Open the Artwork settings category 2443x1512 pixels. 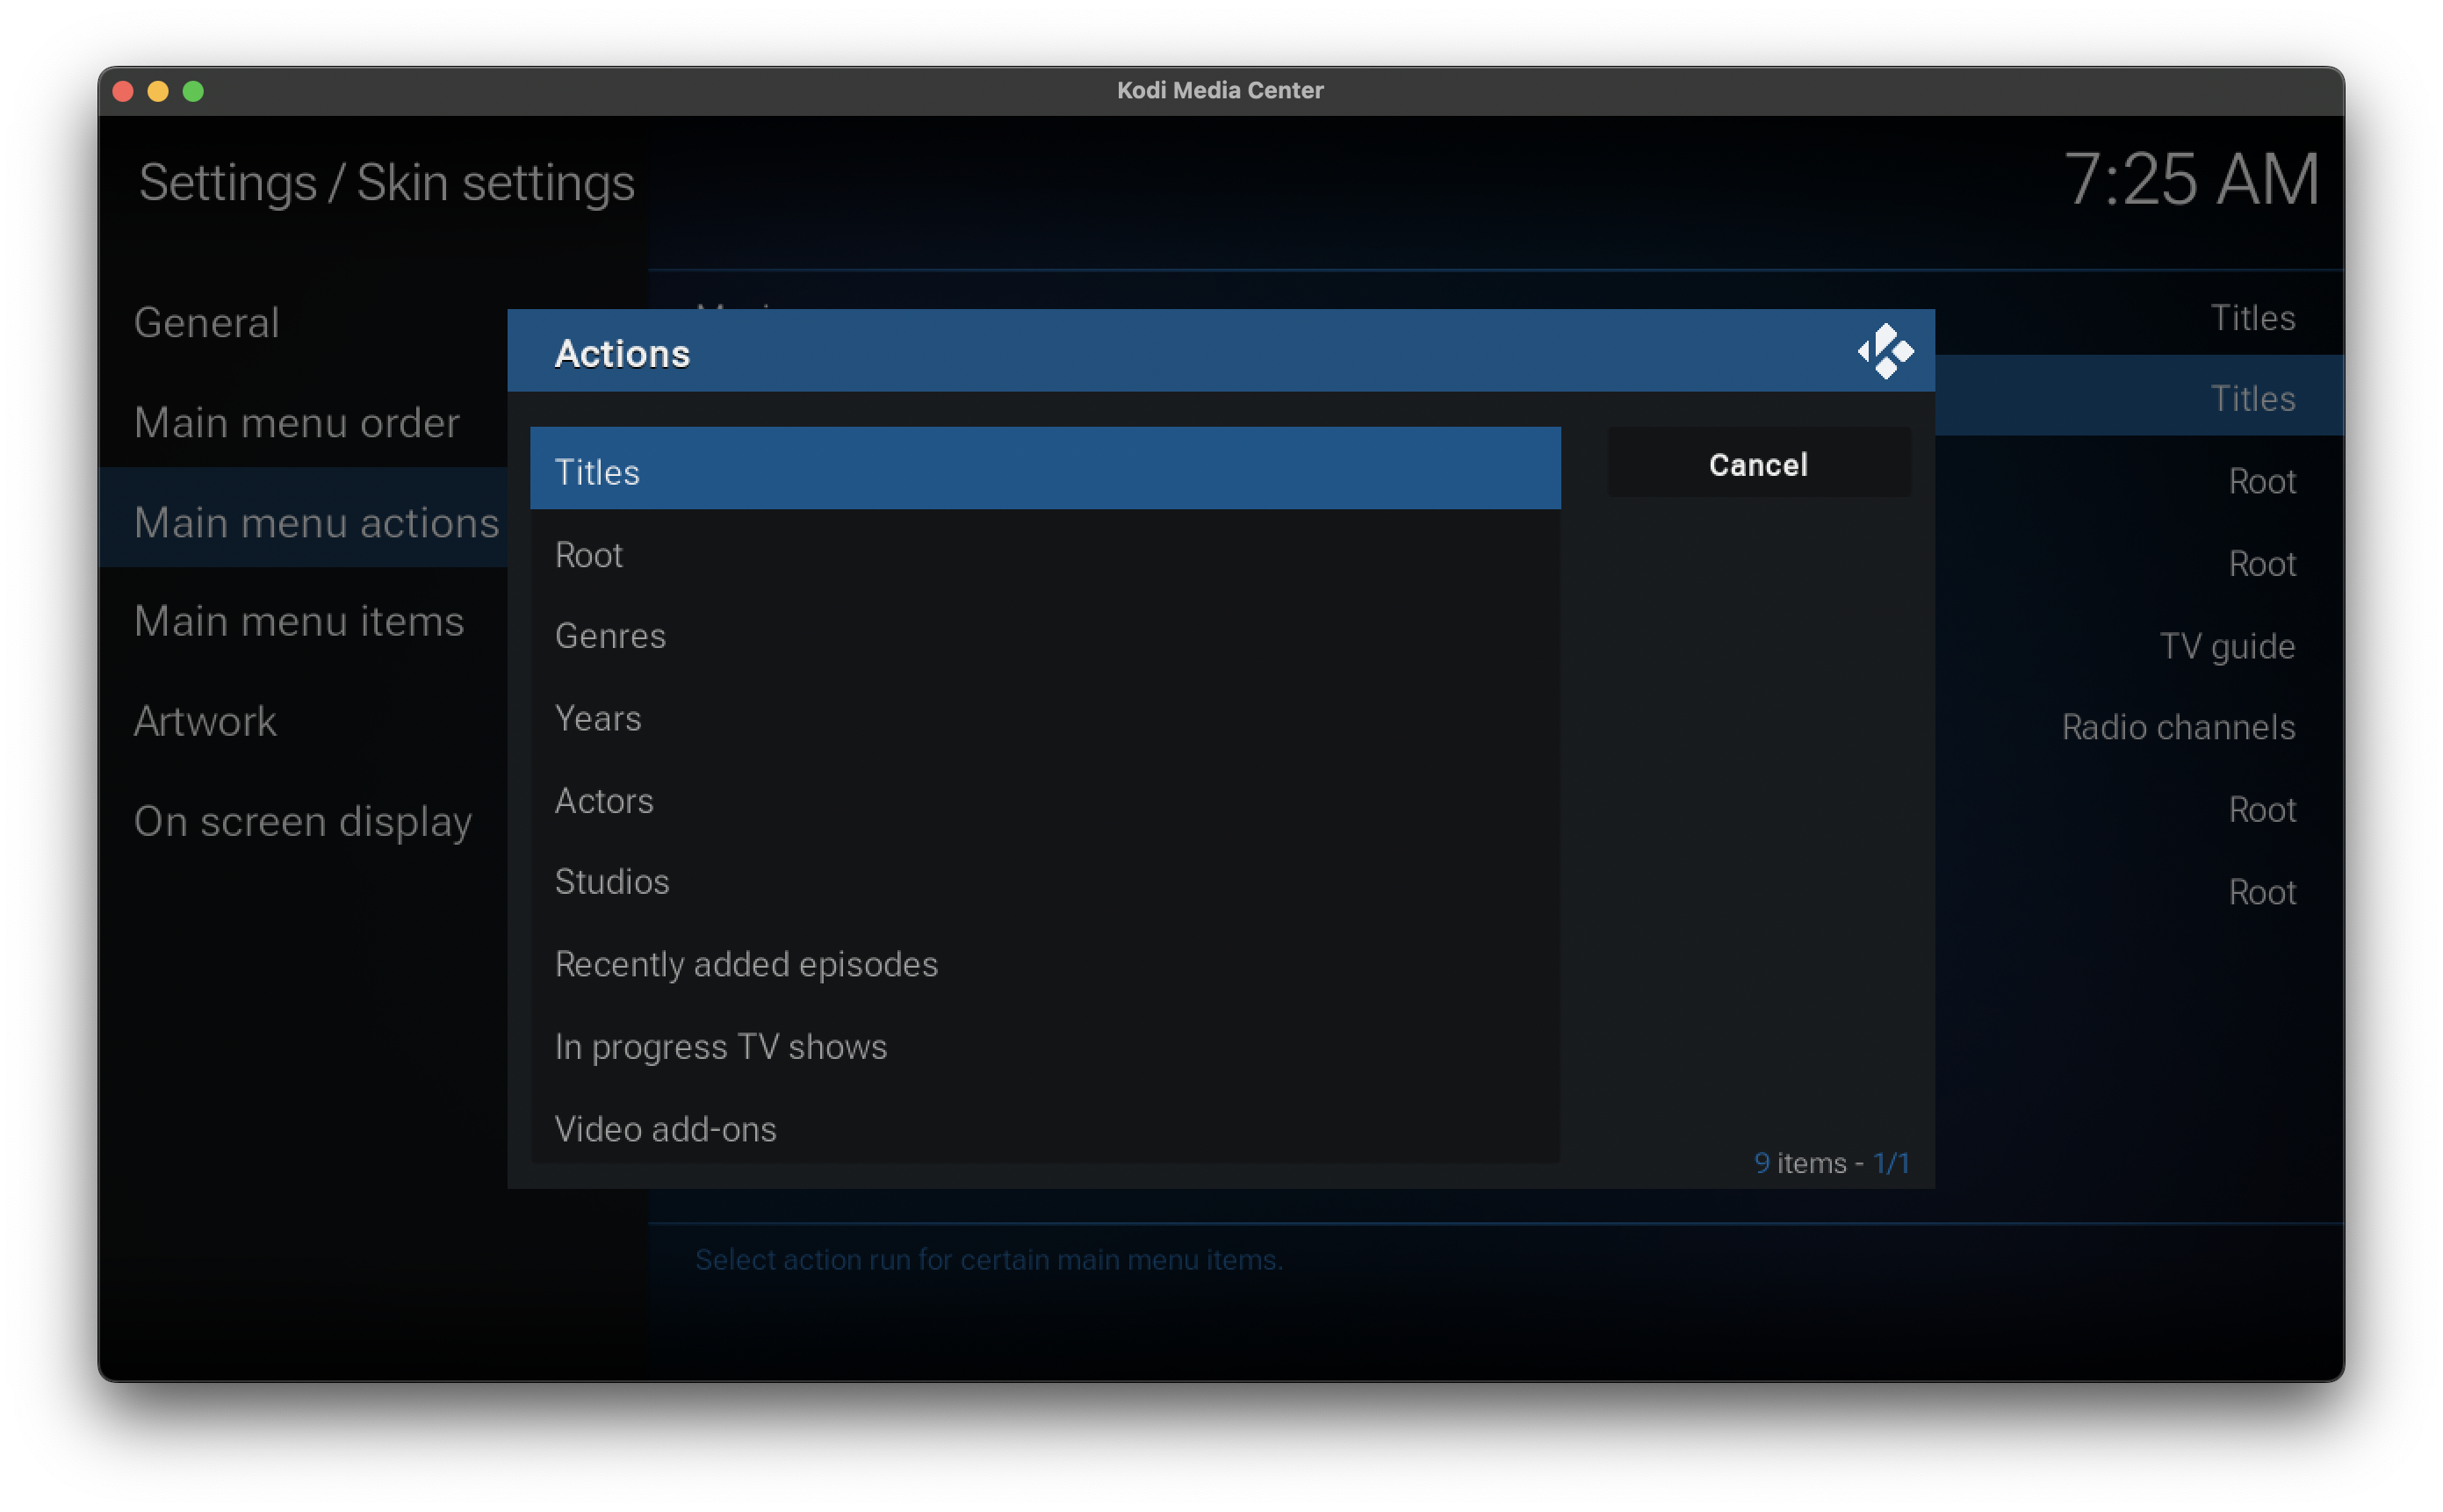(x=205, y=721)
